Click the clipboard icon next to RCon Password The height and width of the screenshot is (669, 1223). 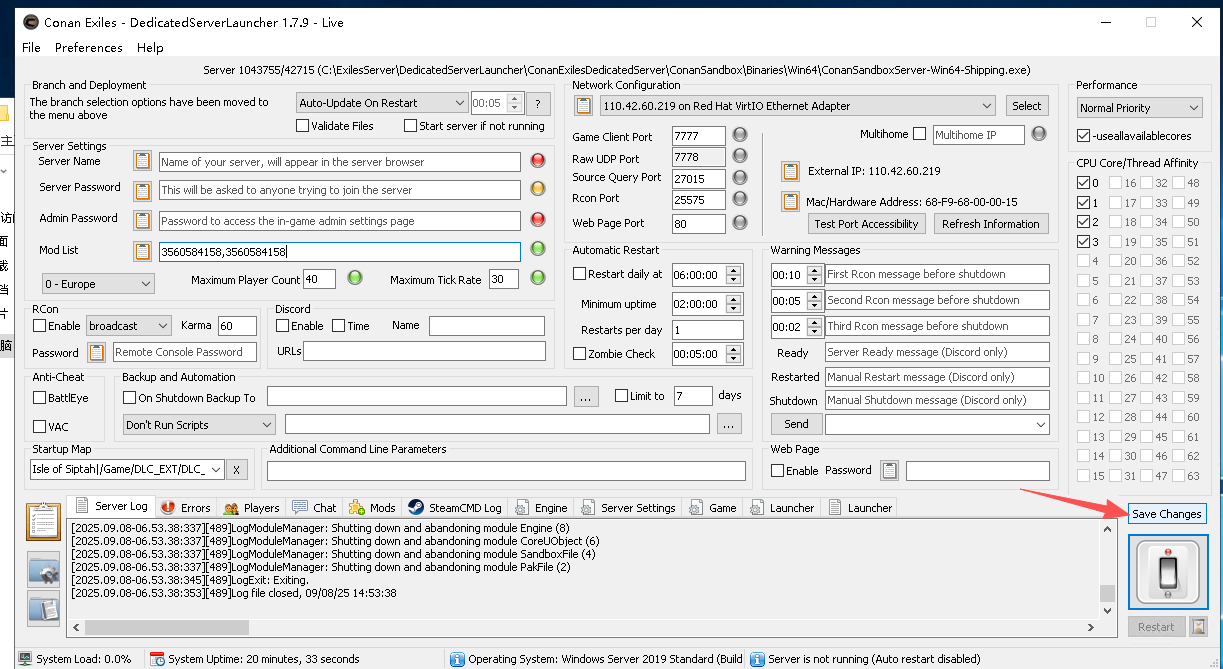pyautogui.click(x=96, y=352)
